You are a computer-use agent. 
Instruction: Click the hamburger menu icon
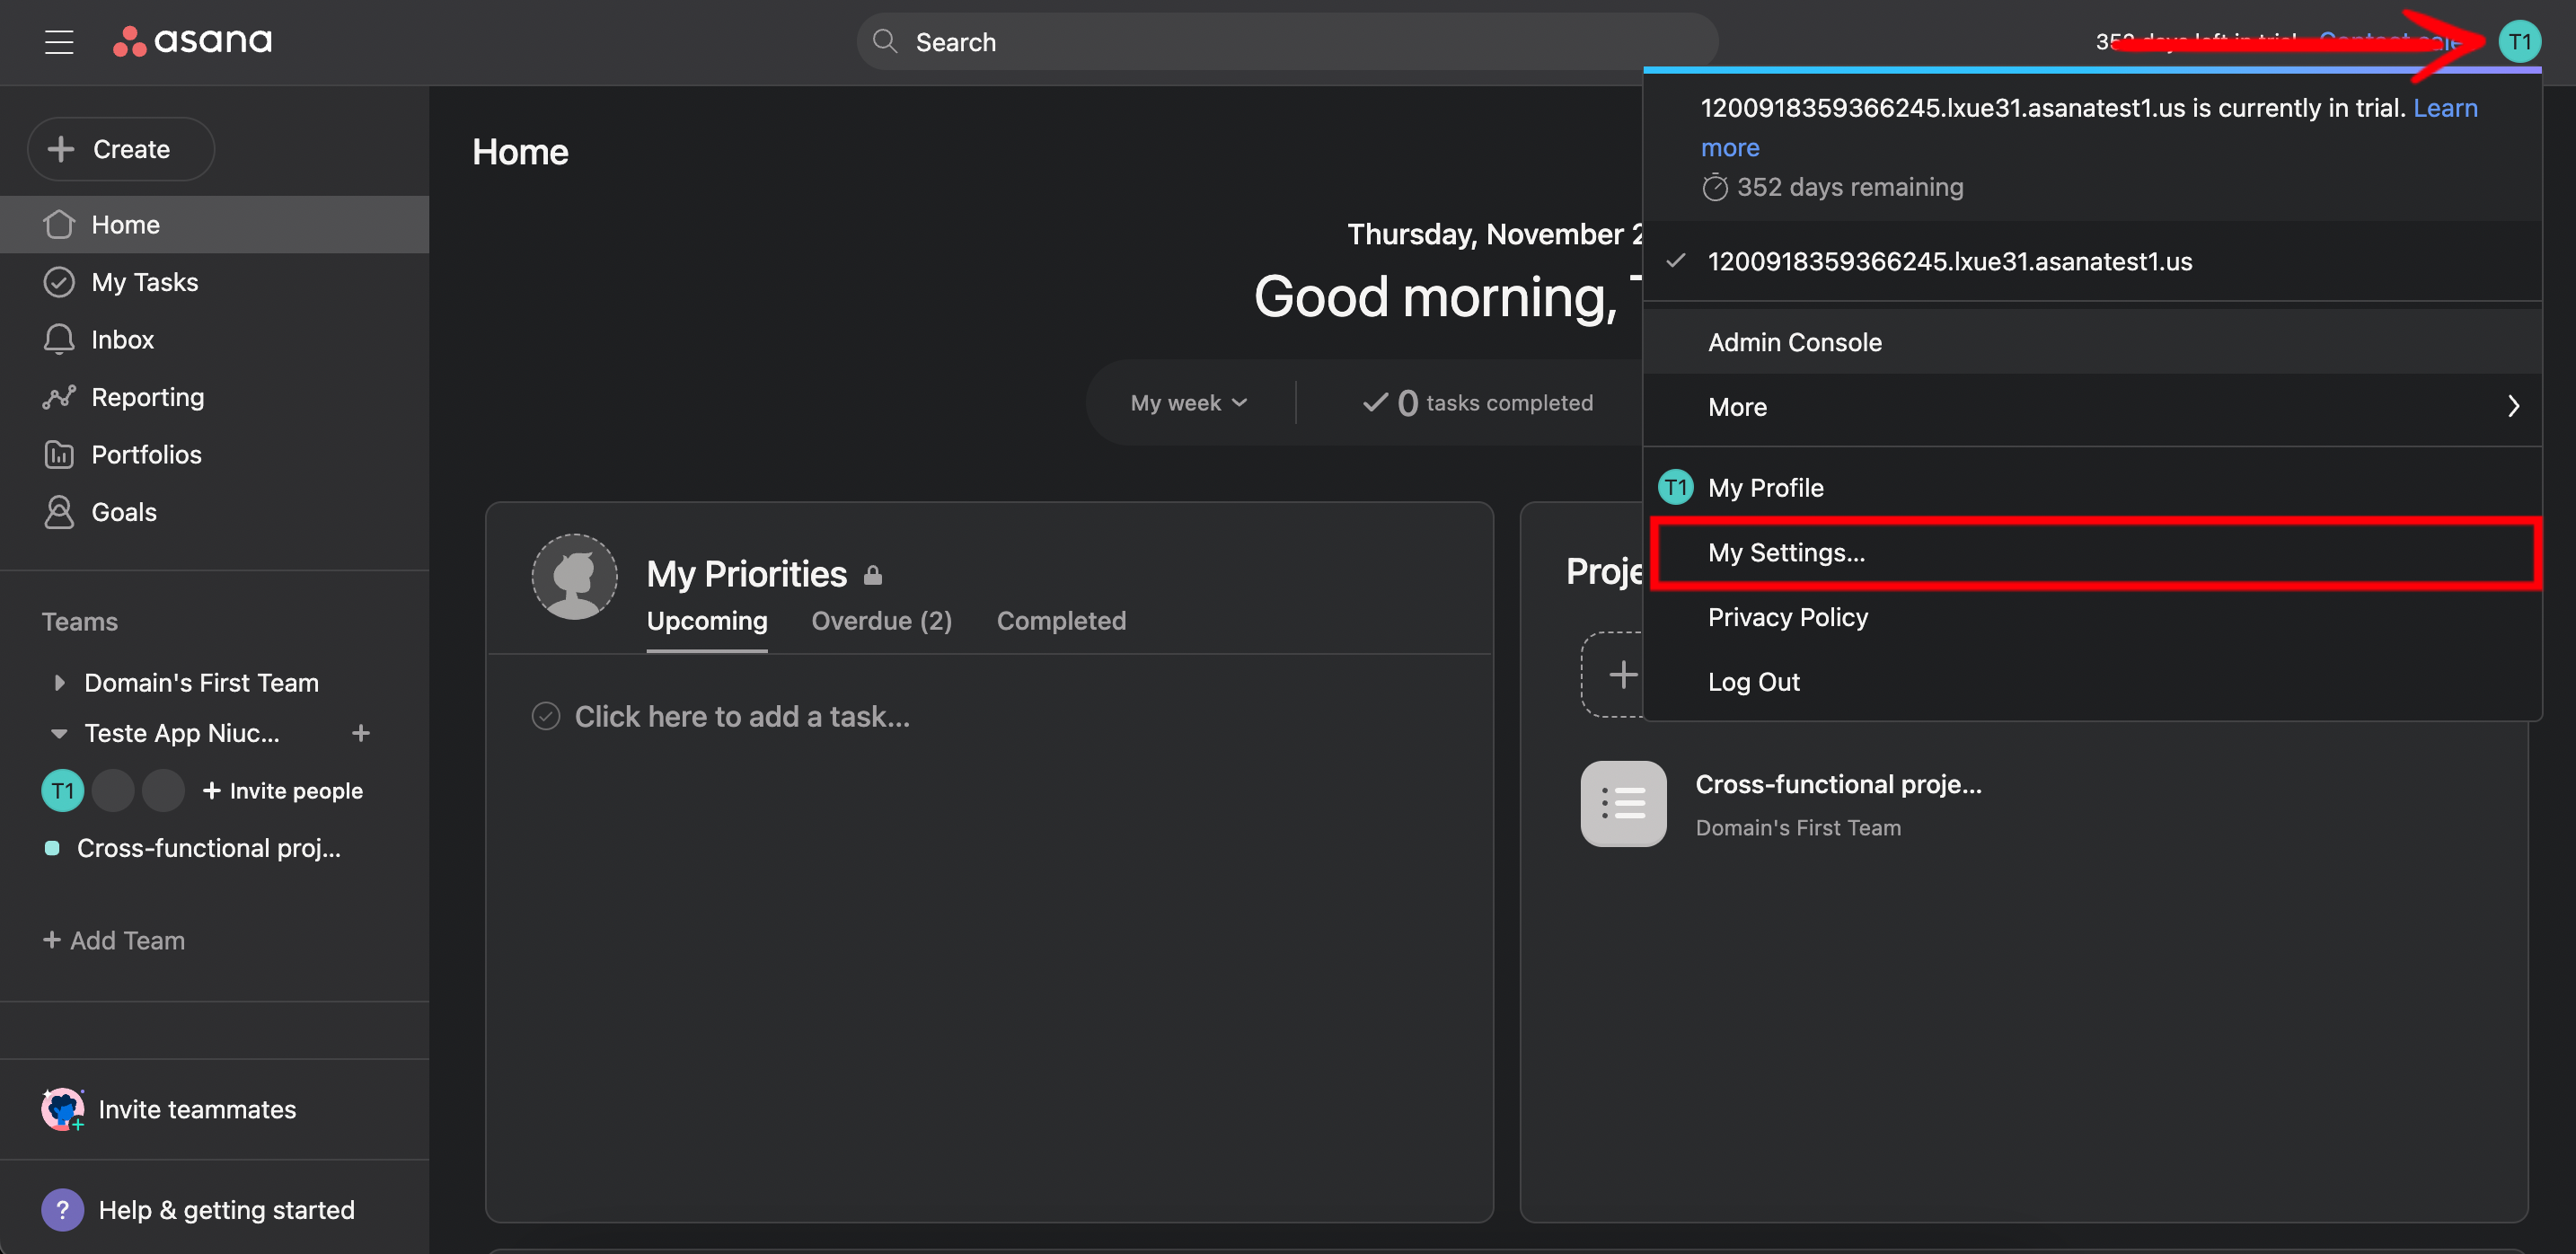pos(59,42)
